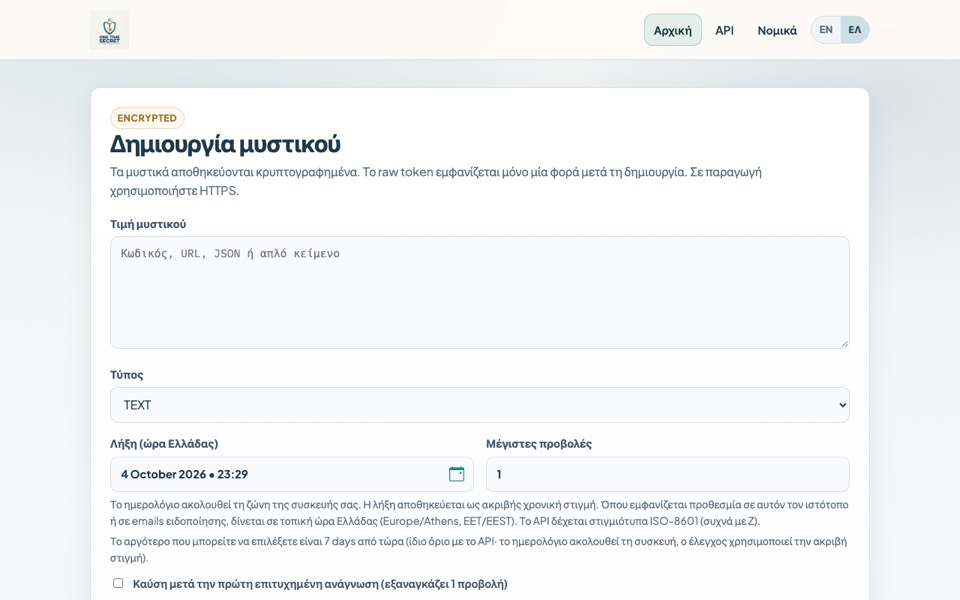Select the ΕΛ language option
Image resolution: width=960 pixels, height=600 pixels.
tap(855, 29)
